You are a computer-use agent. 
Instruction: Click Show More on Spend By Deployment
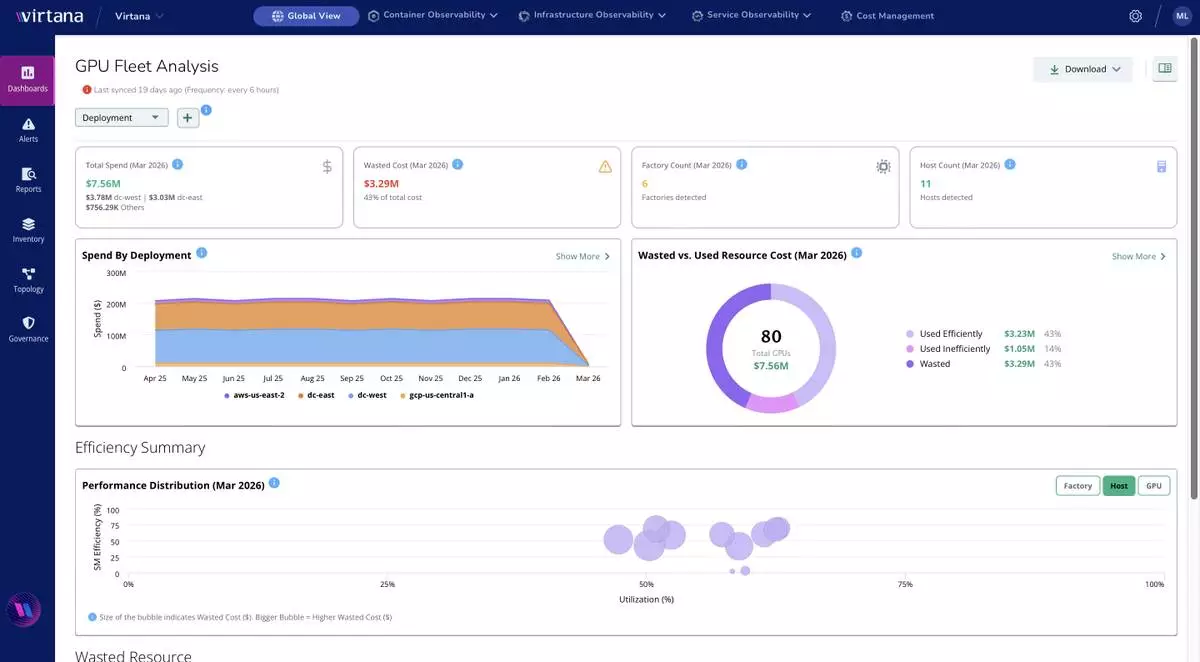coord(582,257)
